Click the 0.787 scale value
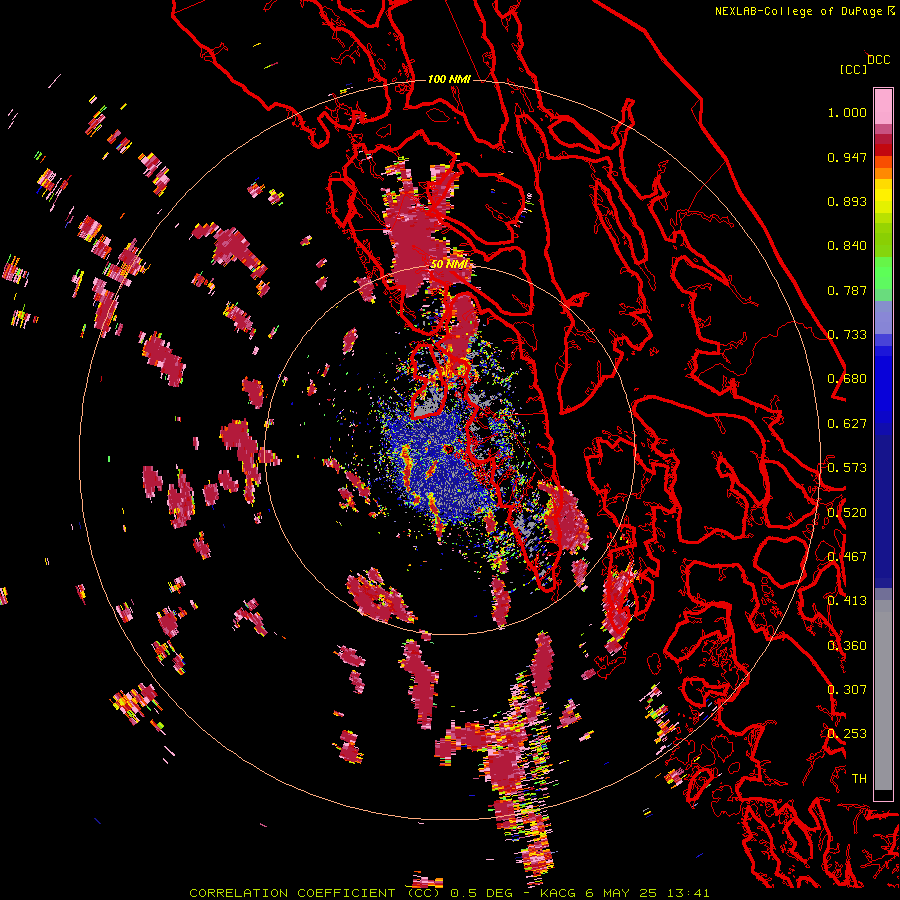Viewport: 900px width, 900px height. point(847,290)
